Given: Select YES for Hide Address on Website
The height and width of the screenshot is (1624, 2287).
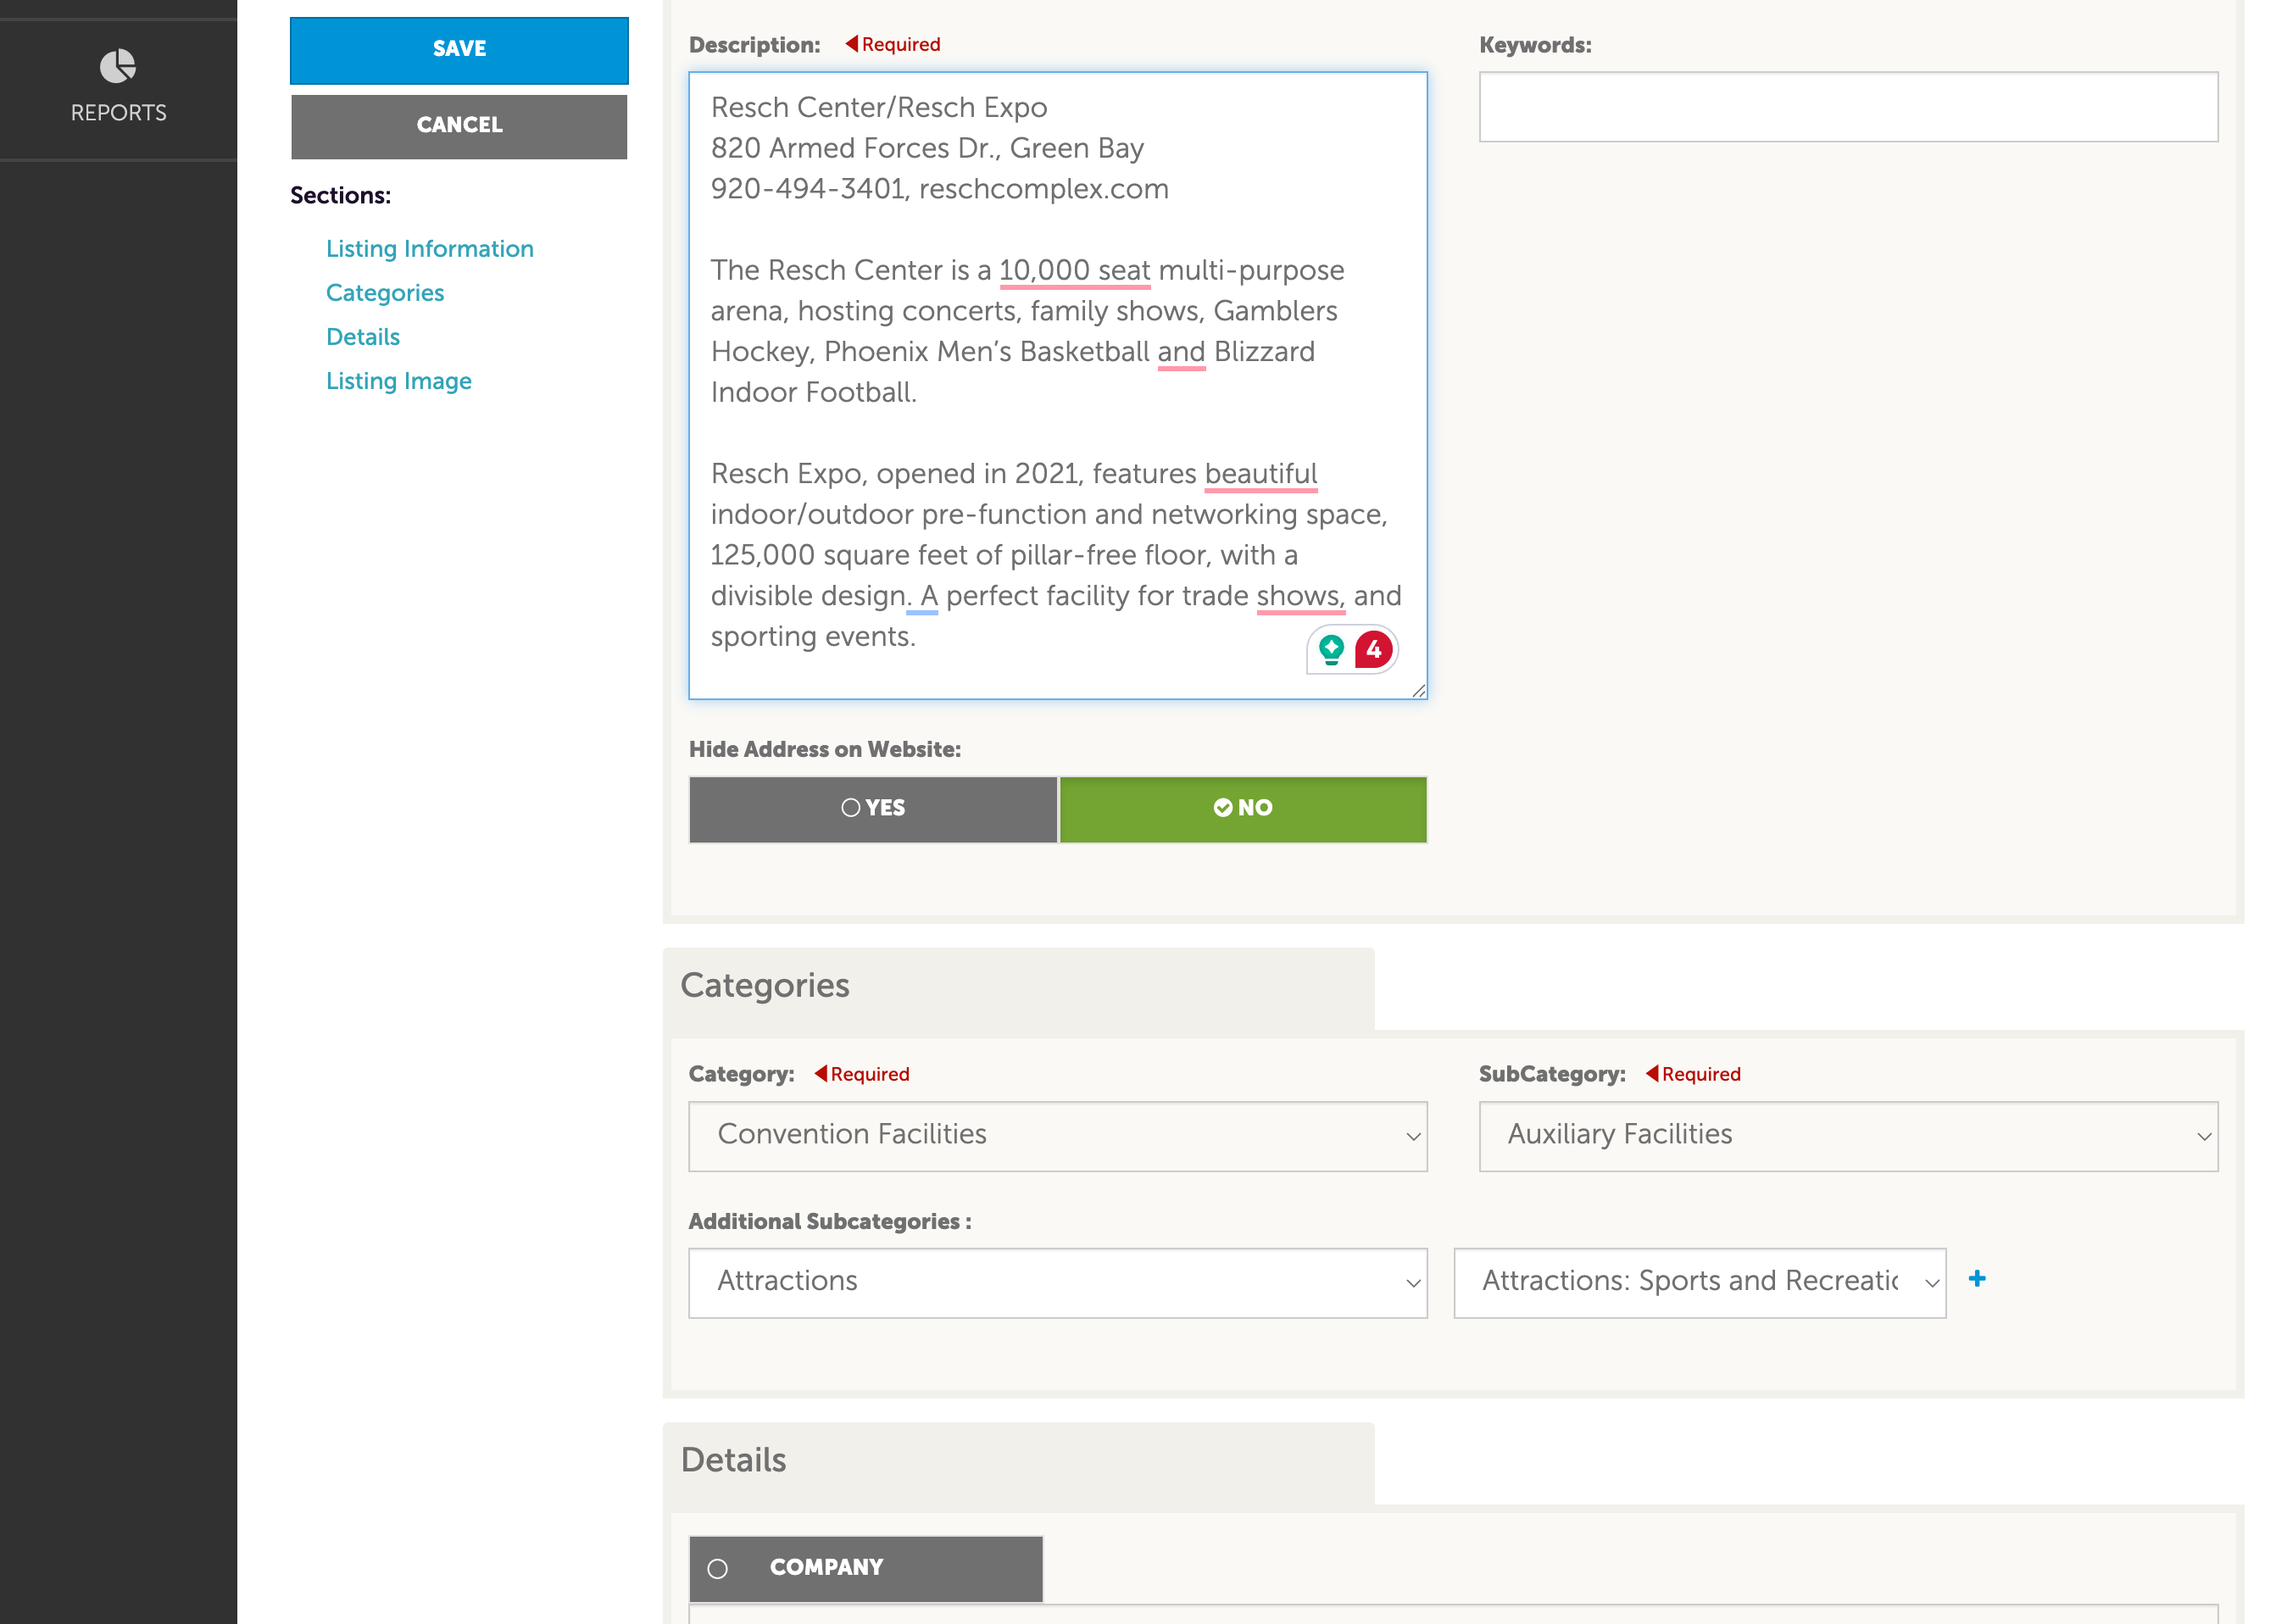Looking at the screenshot, I should click(x=873, y=809).
